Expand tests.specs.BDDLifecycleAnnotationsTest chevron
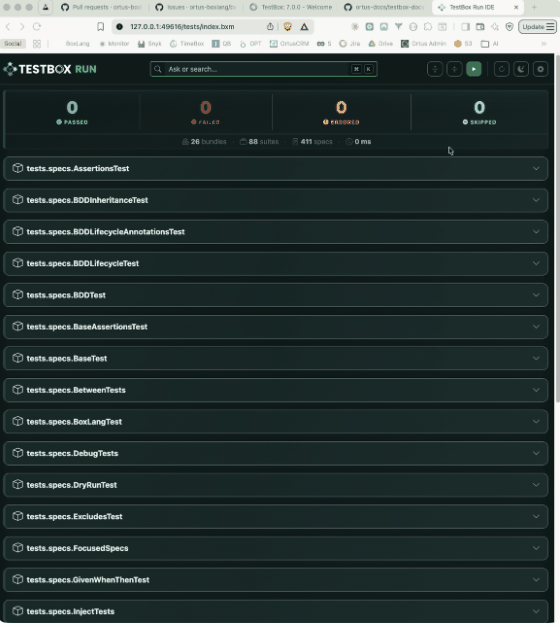 click(x=536, y=232)
